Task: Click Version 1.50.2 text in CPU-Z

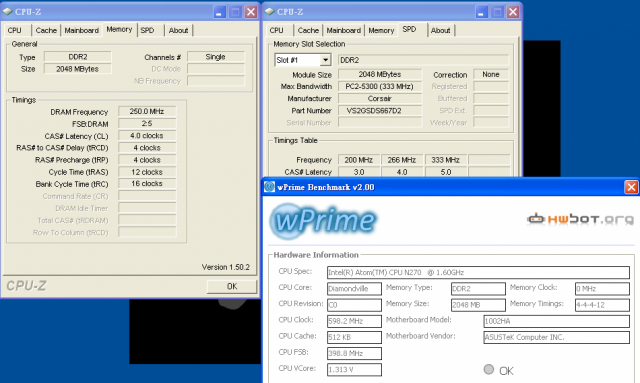Action: pyautogui.click(x=226, y=267)
